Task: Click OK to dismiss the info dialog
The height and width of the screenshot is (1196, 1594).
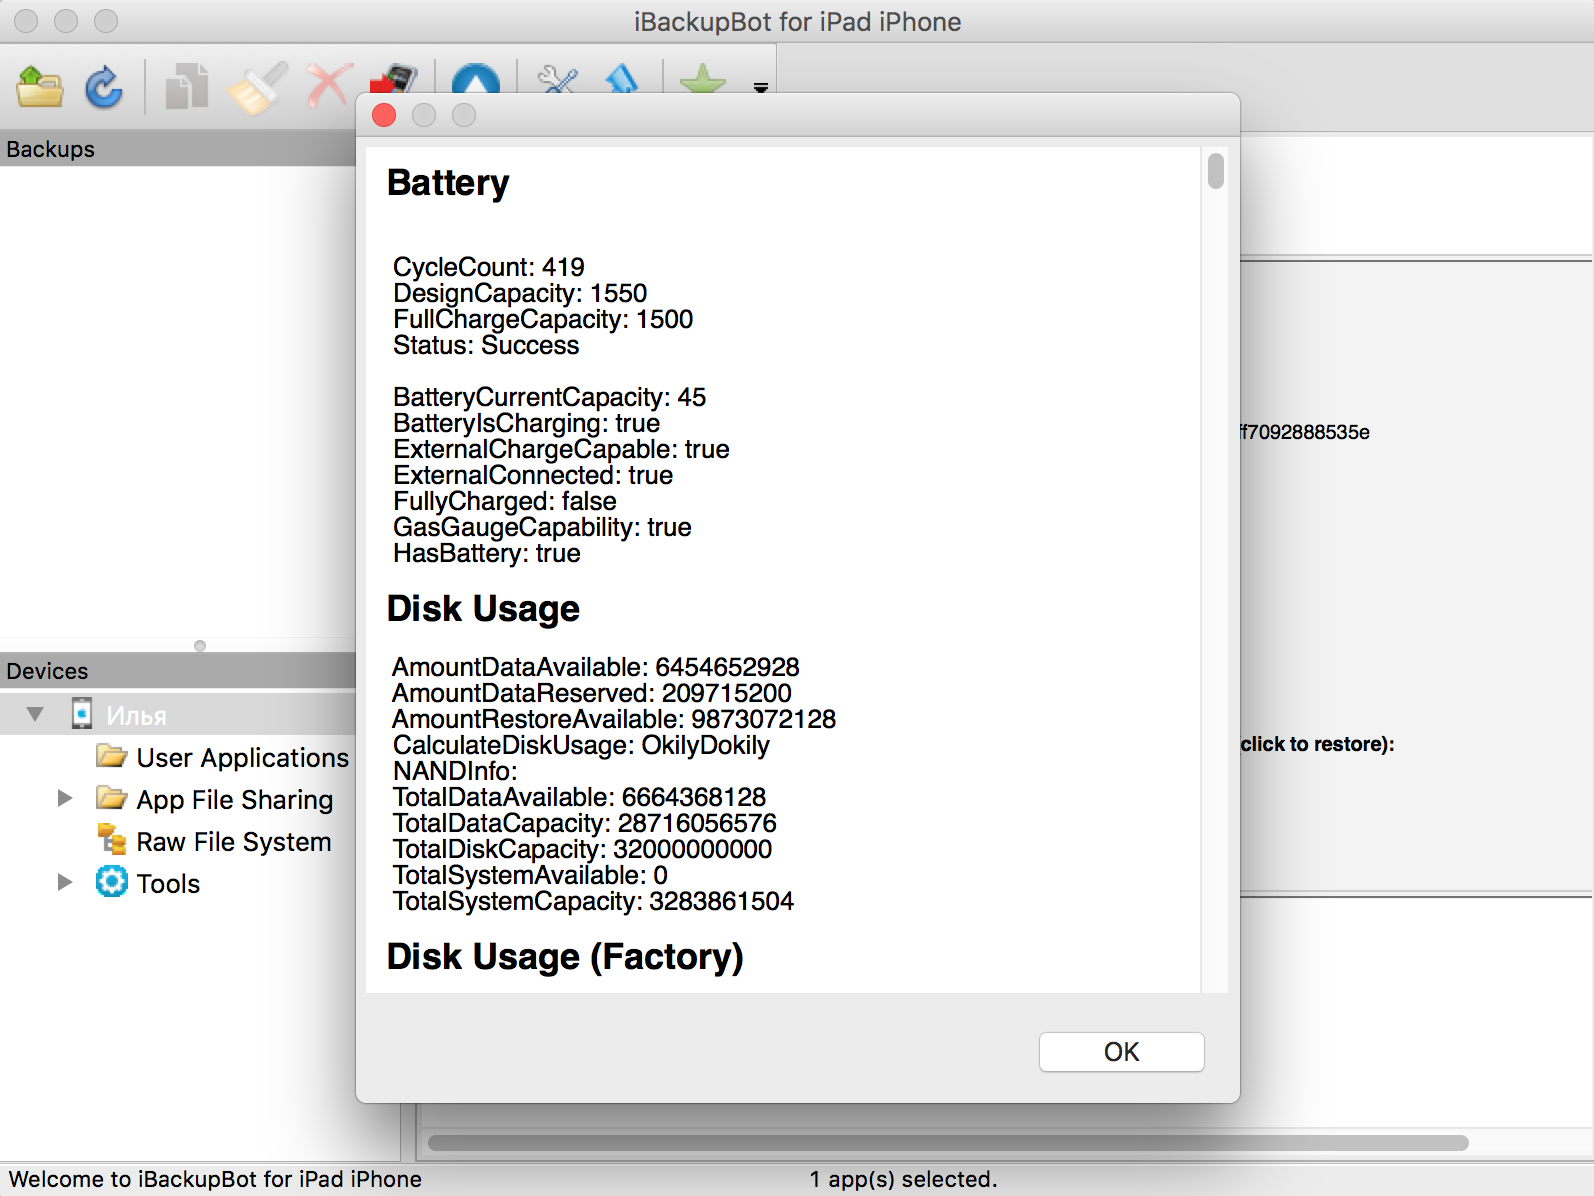Action: coord(1122,1052)
